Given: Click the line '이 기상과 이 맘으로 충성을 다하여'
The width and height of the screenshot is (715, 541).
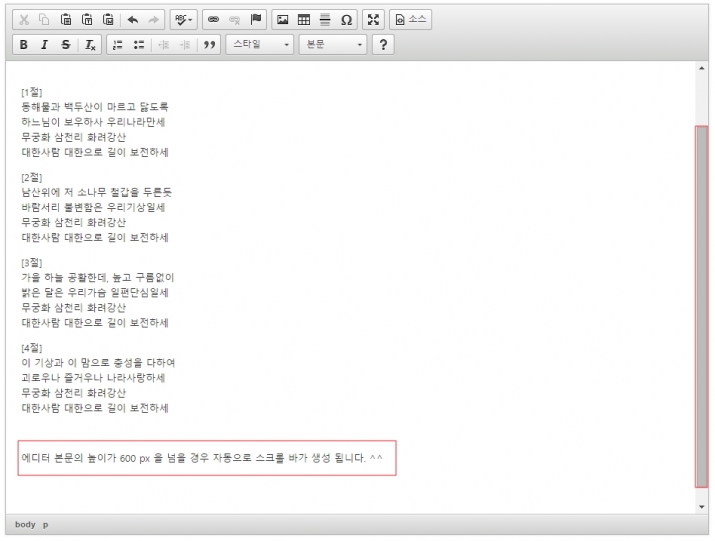Looking at the screenshot, I should tap(98, 363).
